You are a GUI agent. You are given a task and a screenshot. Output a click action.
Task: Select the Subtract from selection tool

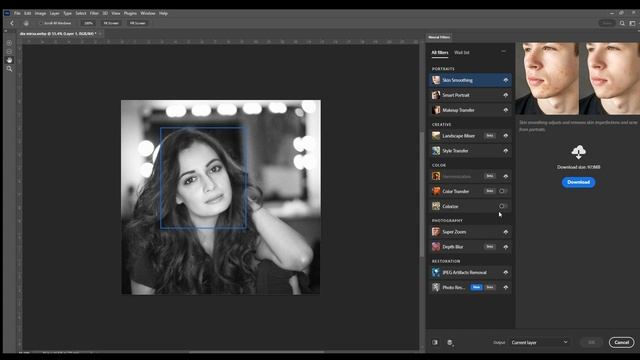pos(9,51)
